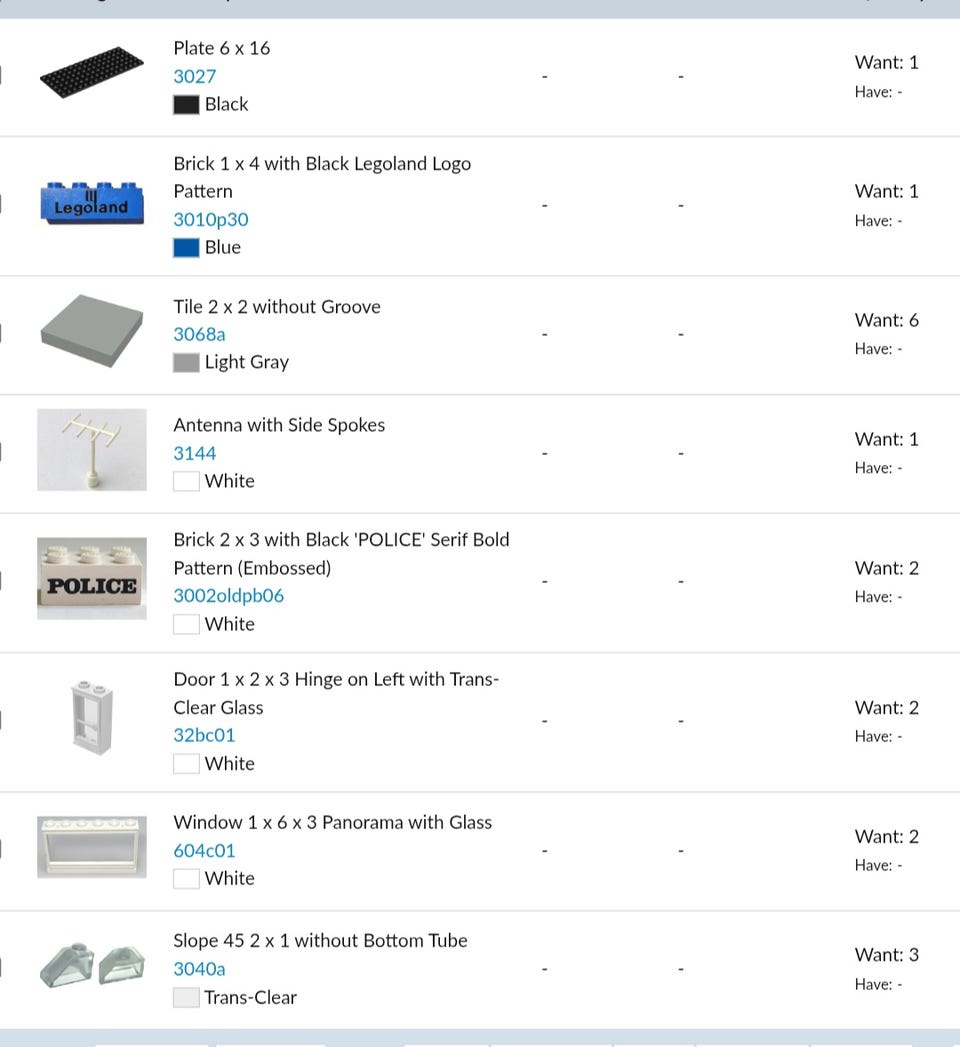Open the 3002oldpb06 part link

[x=228, y=595]
